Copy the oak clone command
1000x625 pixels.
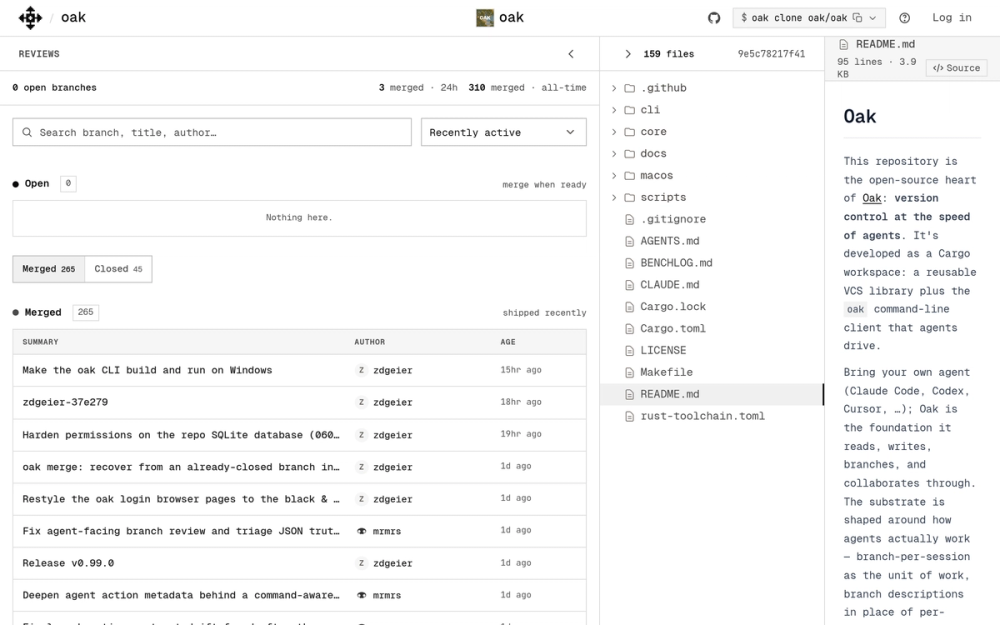[x=857, y=18]
